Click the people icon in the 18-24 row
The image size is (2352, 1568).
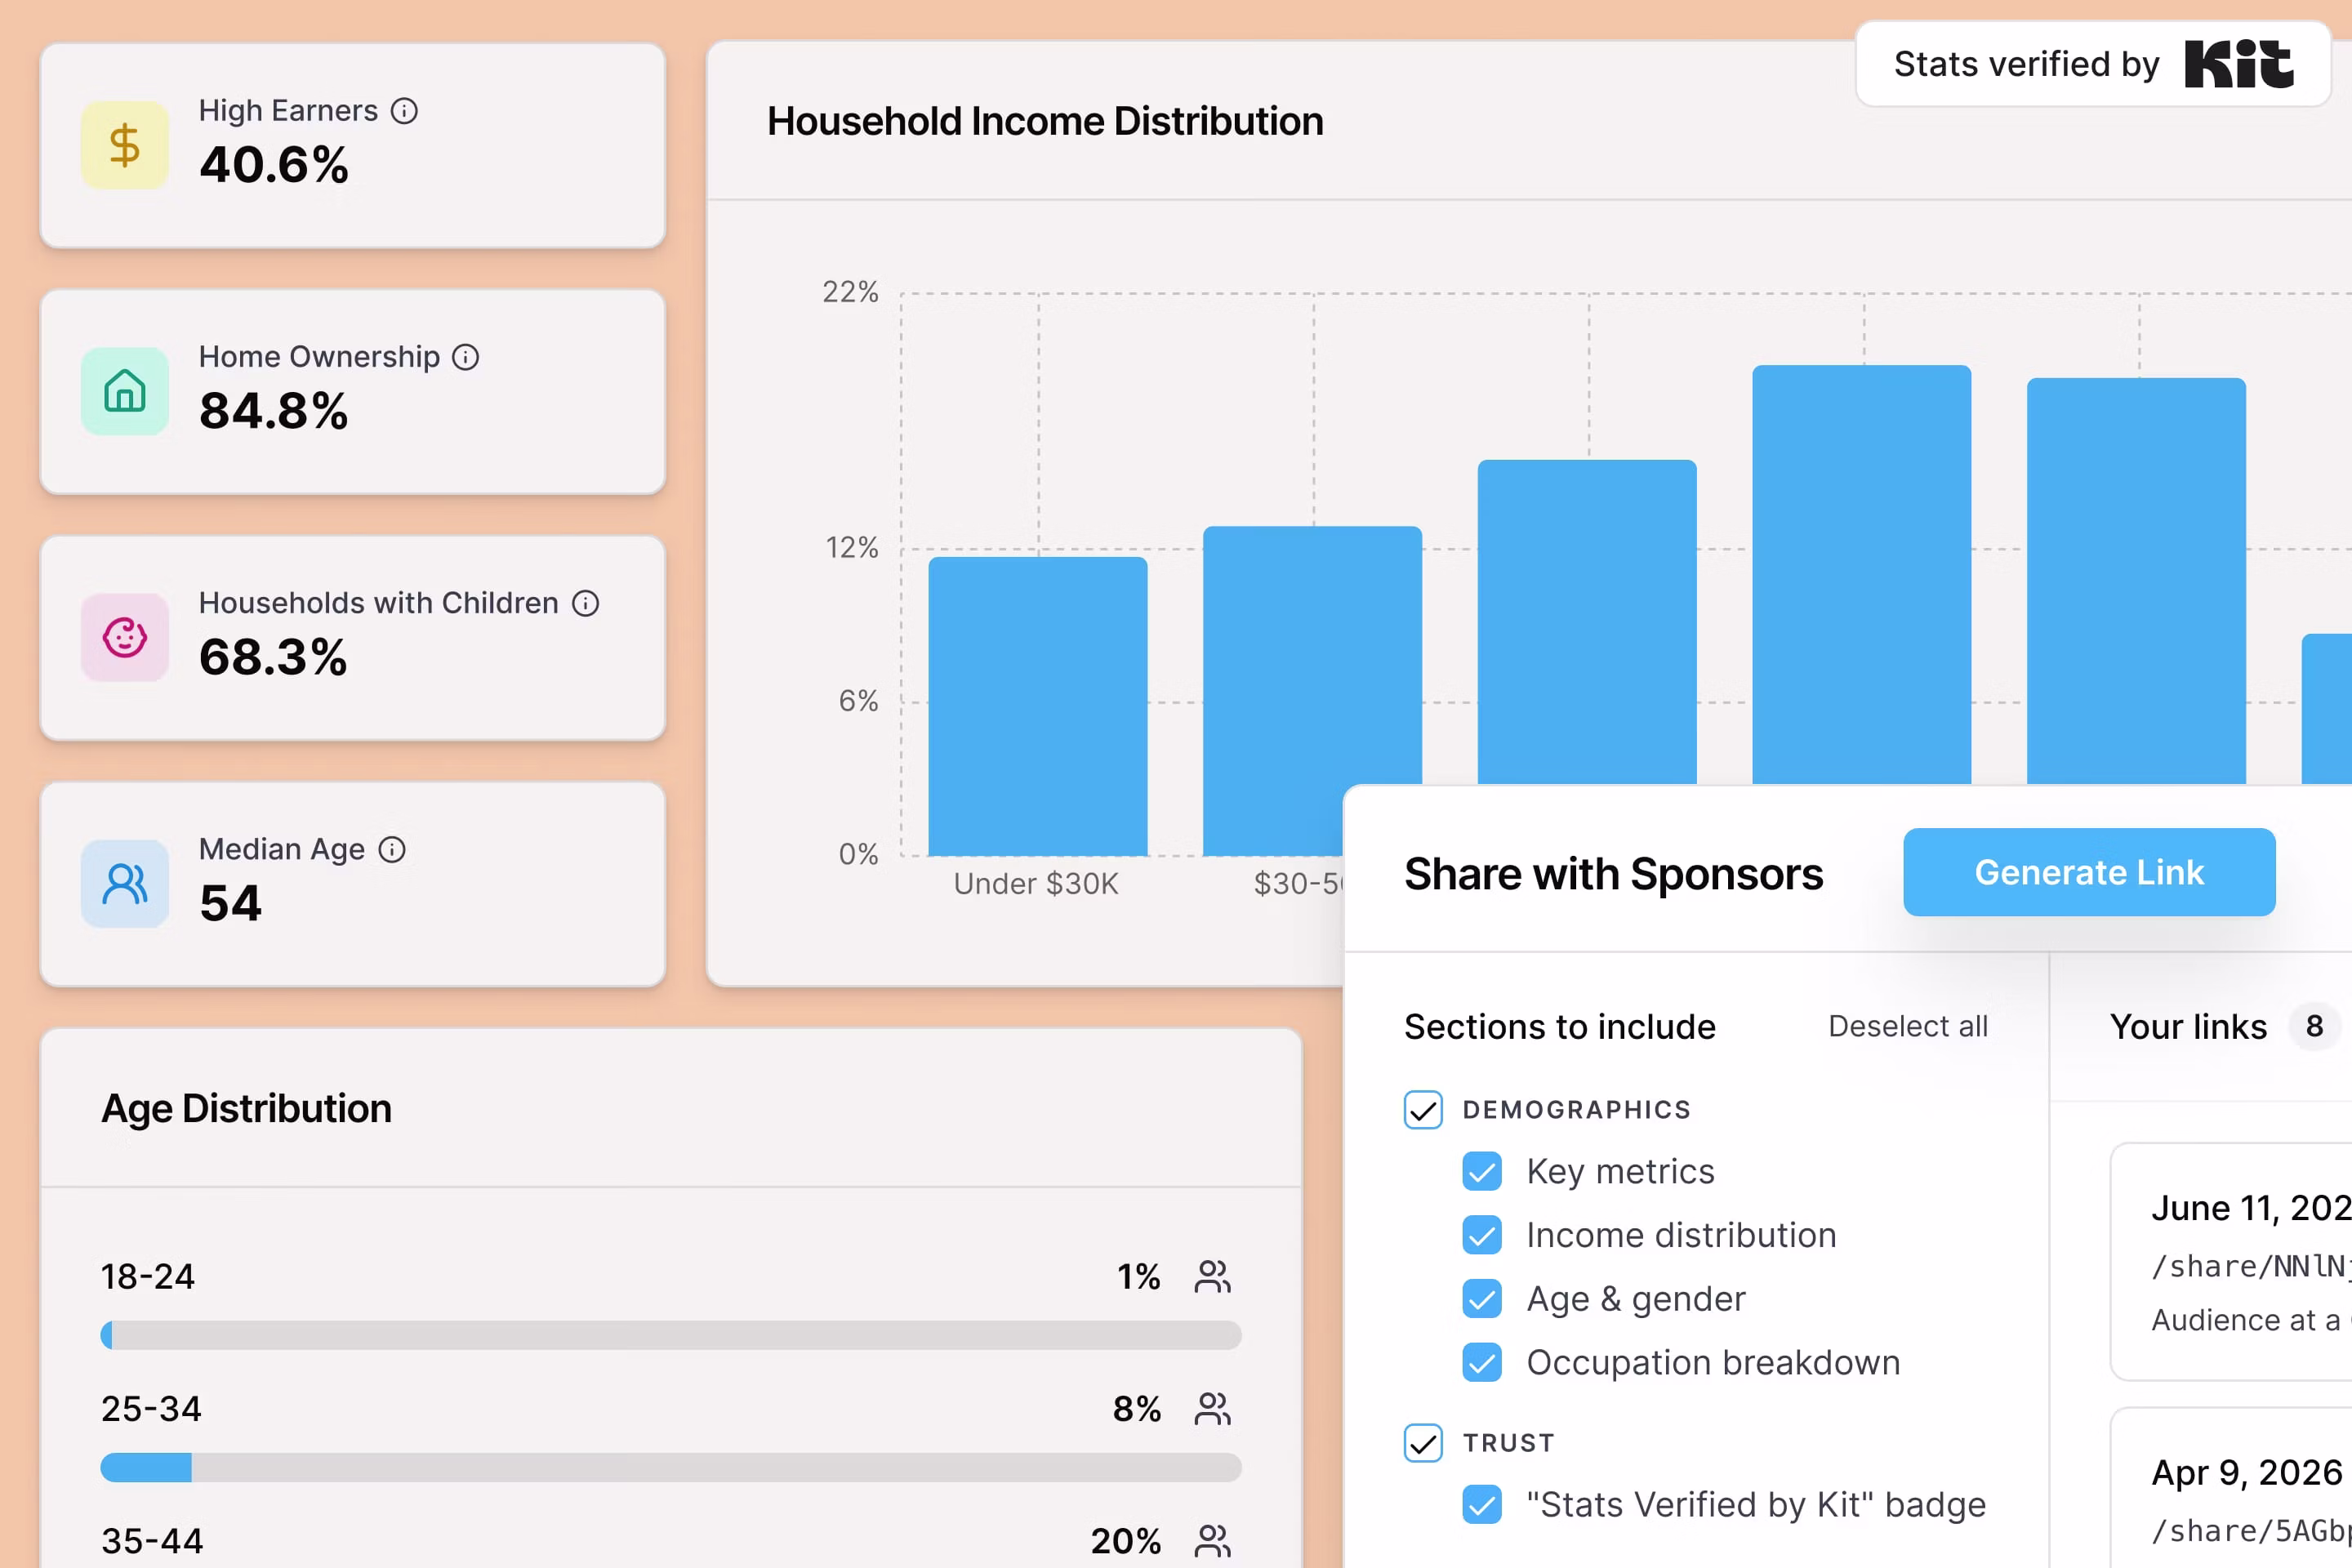click(1213, 1276)
